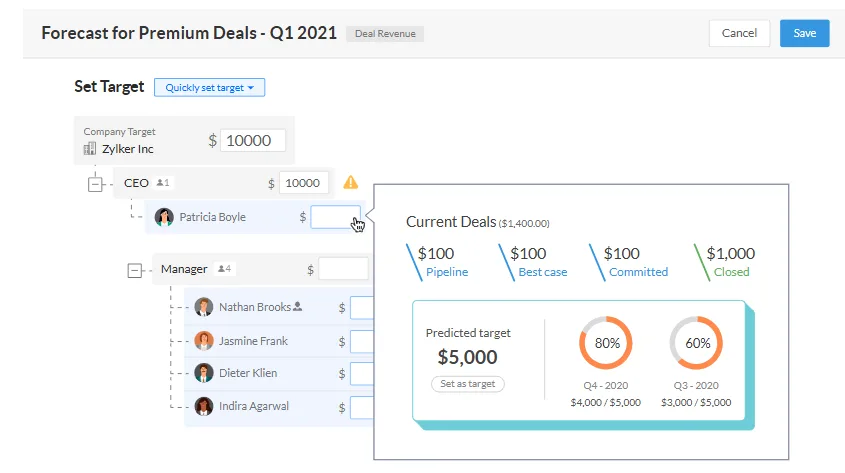Click the Q4 - 2020 80% donut chart
Screen dimensions: 845x473
pos(605,343)
